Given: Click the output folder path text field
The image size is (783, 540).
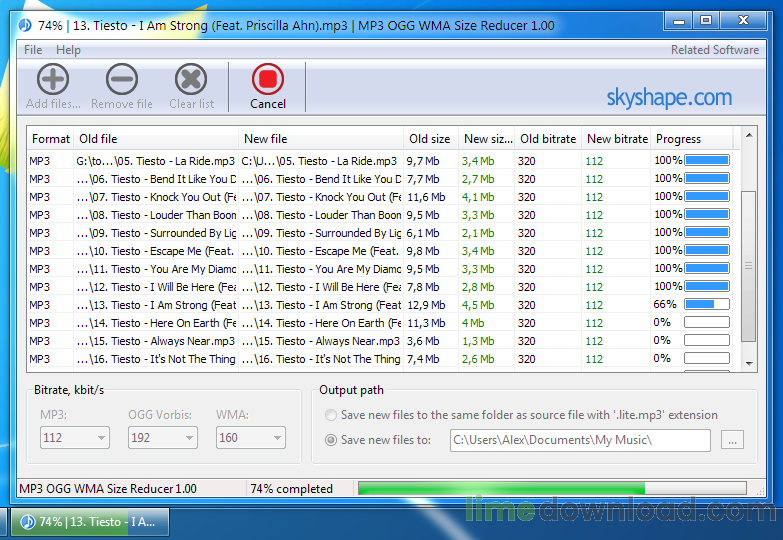Looking at the screenshot, I should pyautogui.click(x=579, y=440).
